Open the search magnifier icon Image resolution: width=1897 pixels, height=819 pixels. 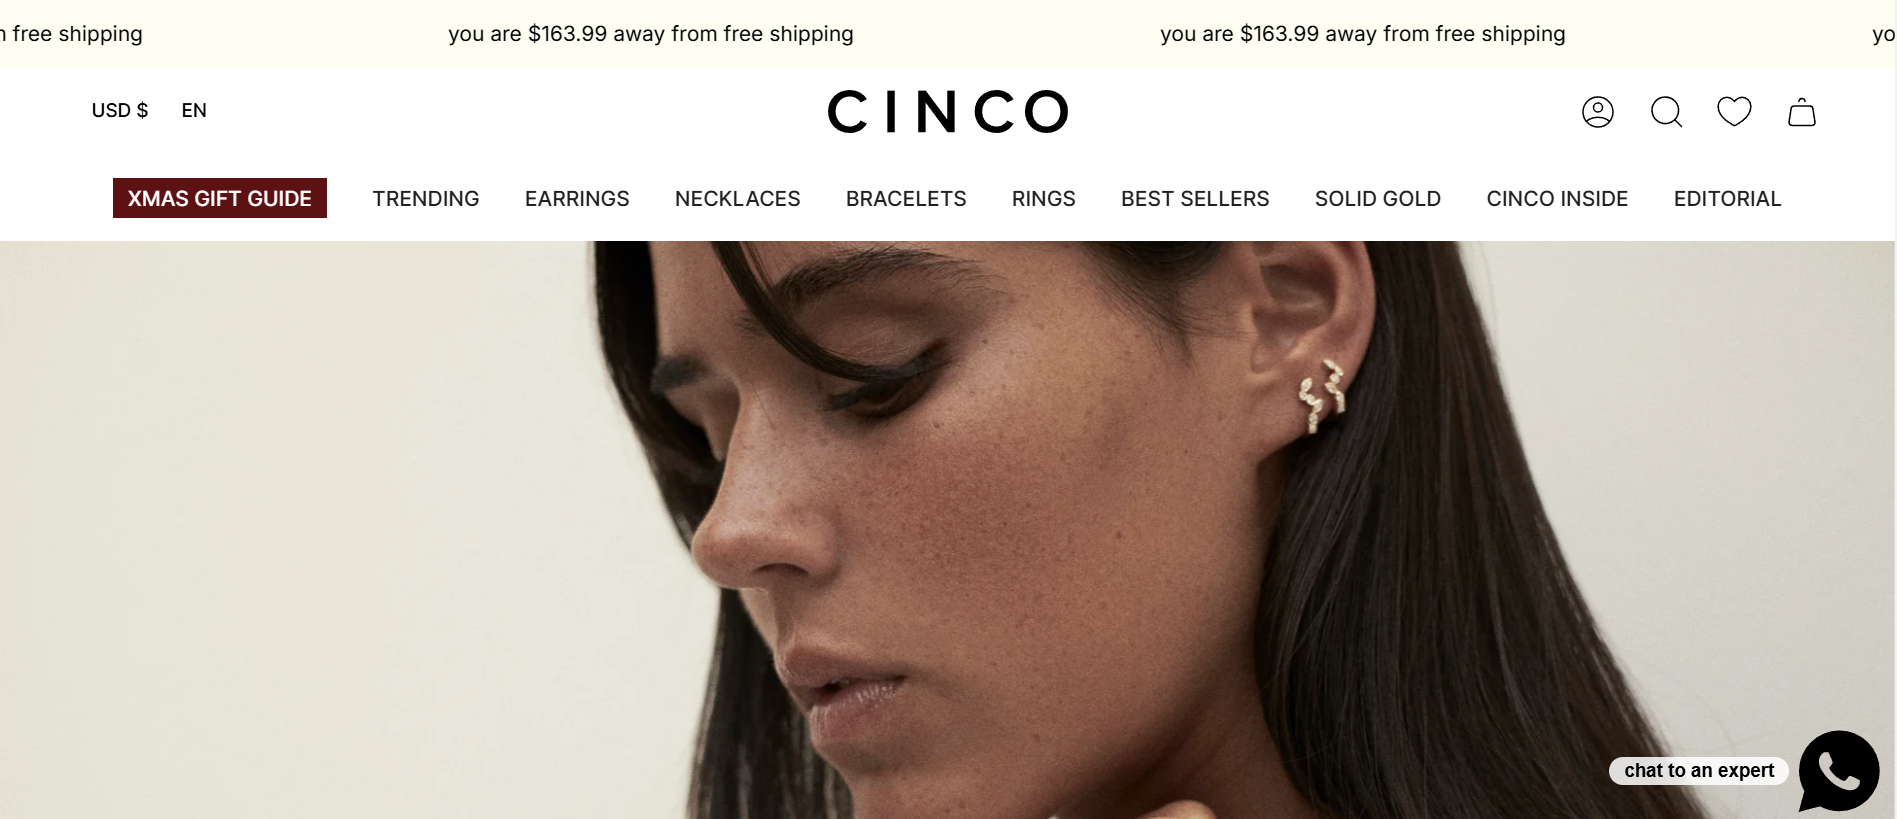click(x=1666, y=111)
